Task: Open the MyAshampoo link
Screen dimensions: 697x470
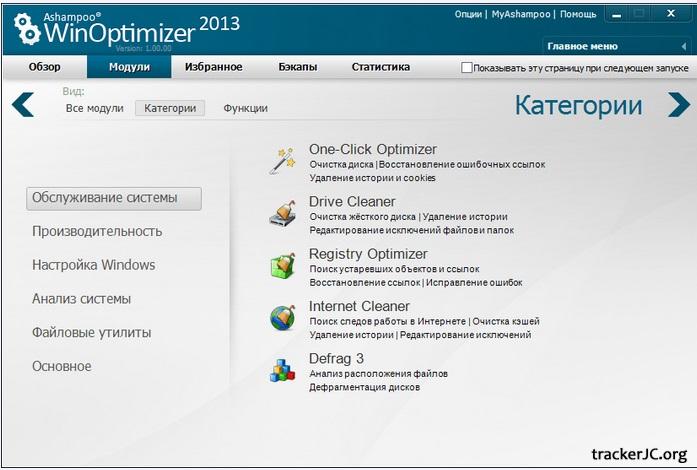Action: click(x=521, y=14)
